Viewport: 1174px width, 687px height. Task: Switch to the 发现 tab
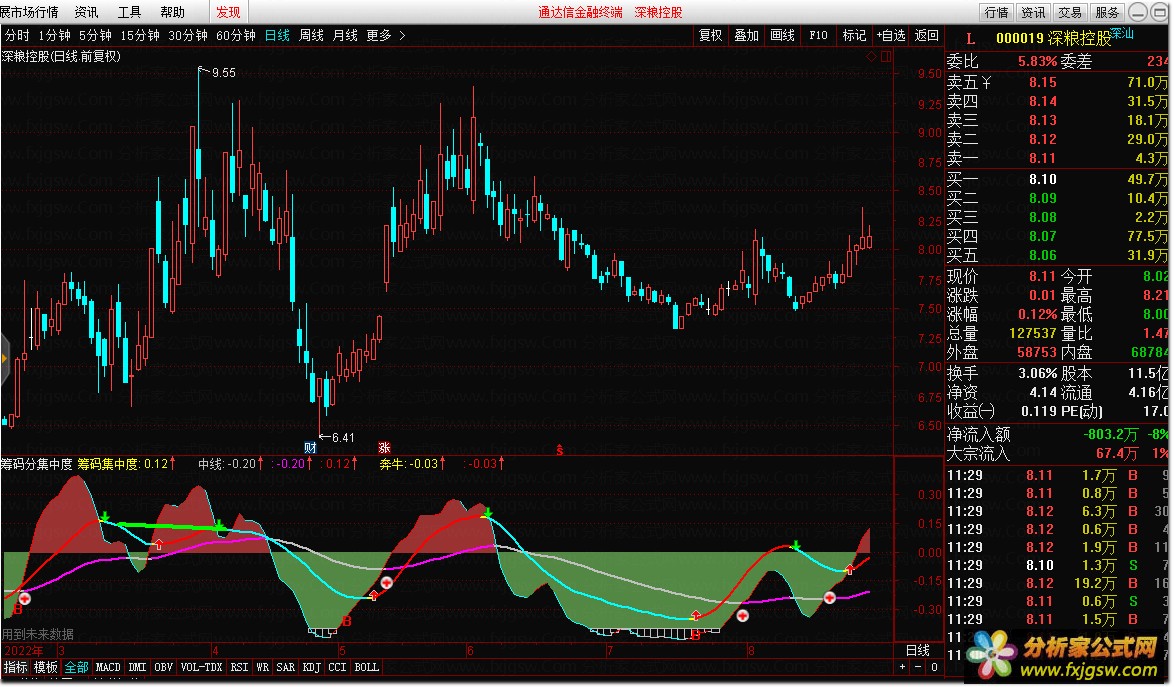pyautogui.click(x=228, y=12)
